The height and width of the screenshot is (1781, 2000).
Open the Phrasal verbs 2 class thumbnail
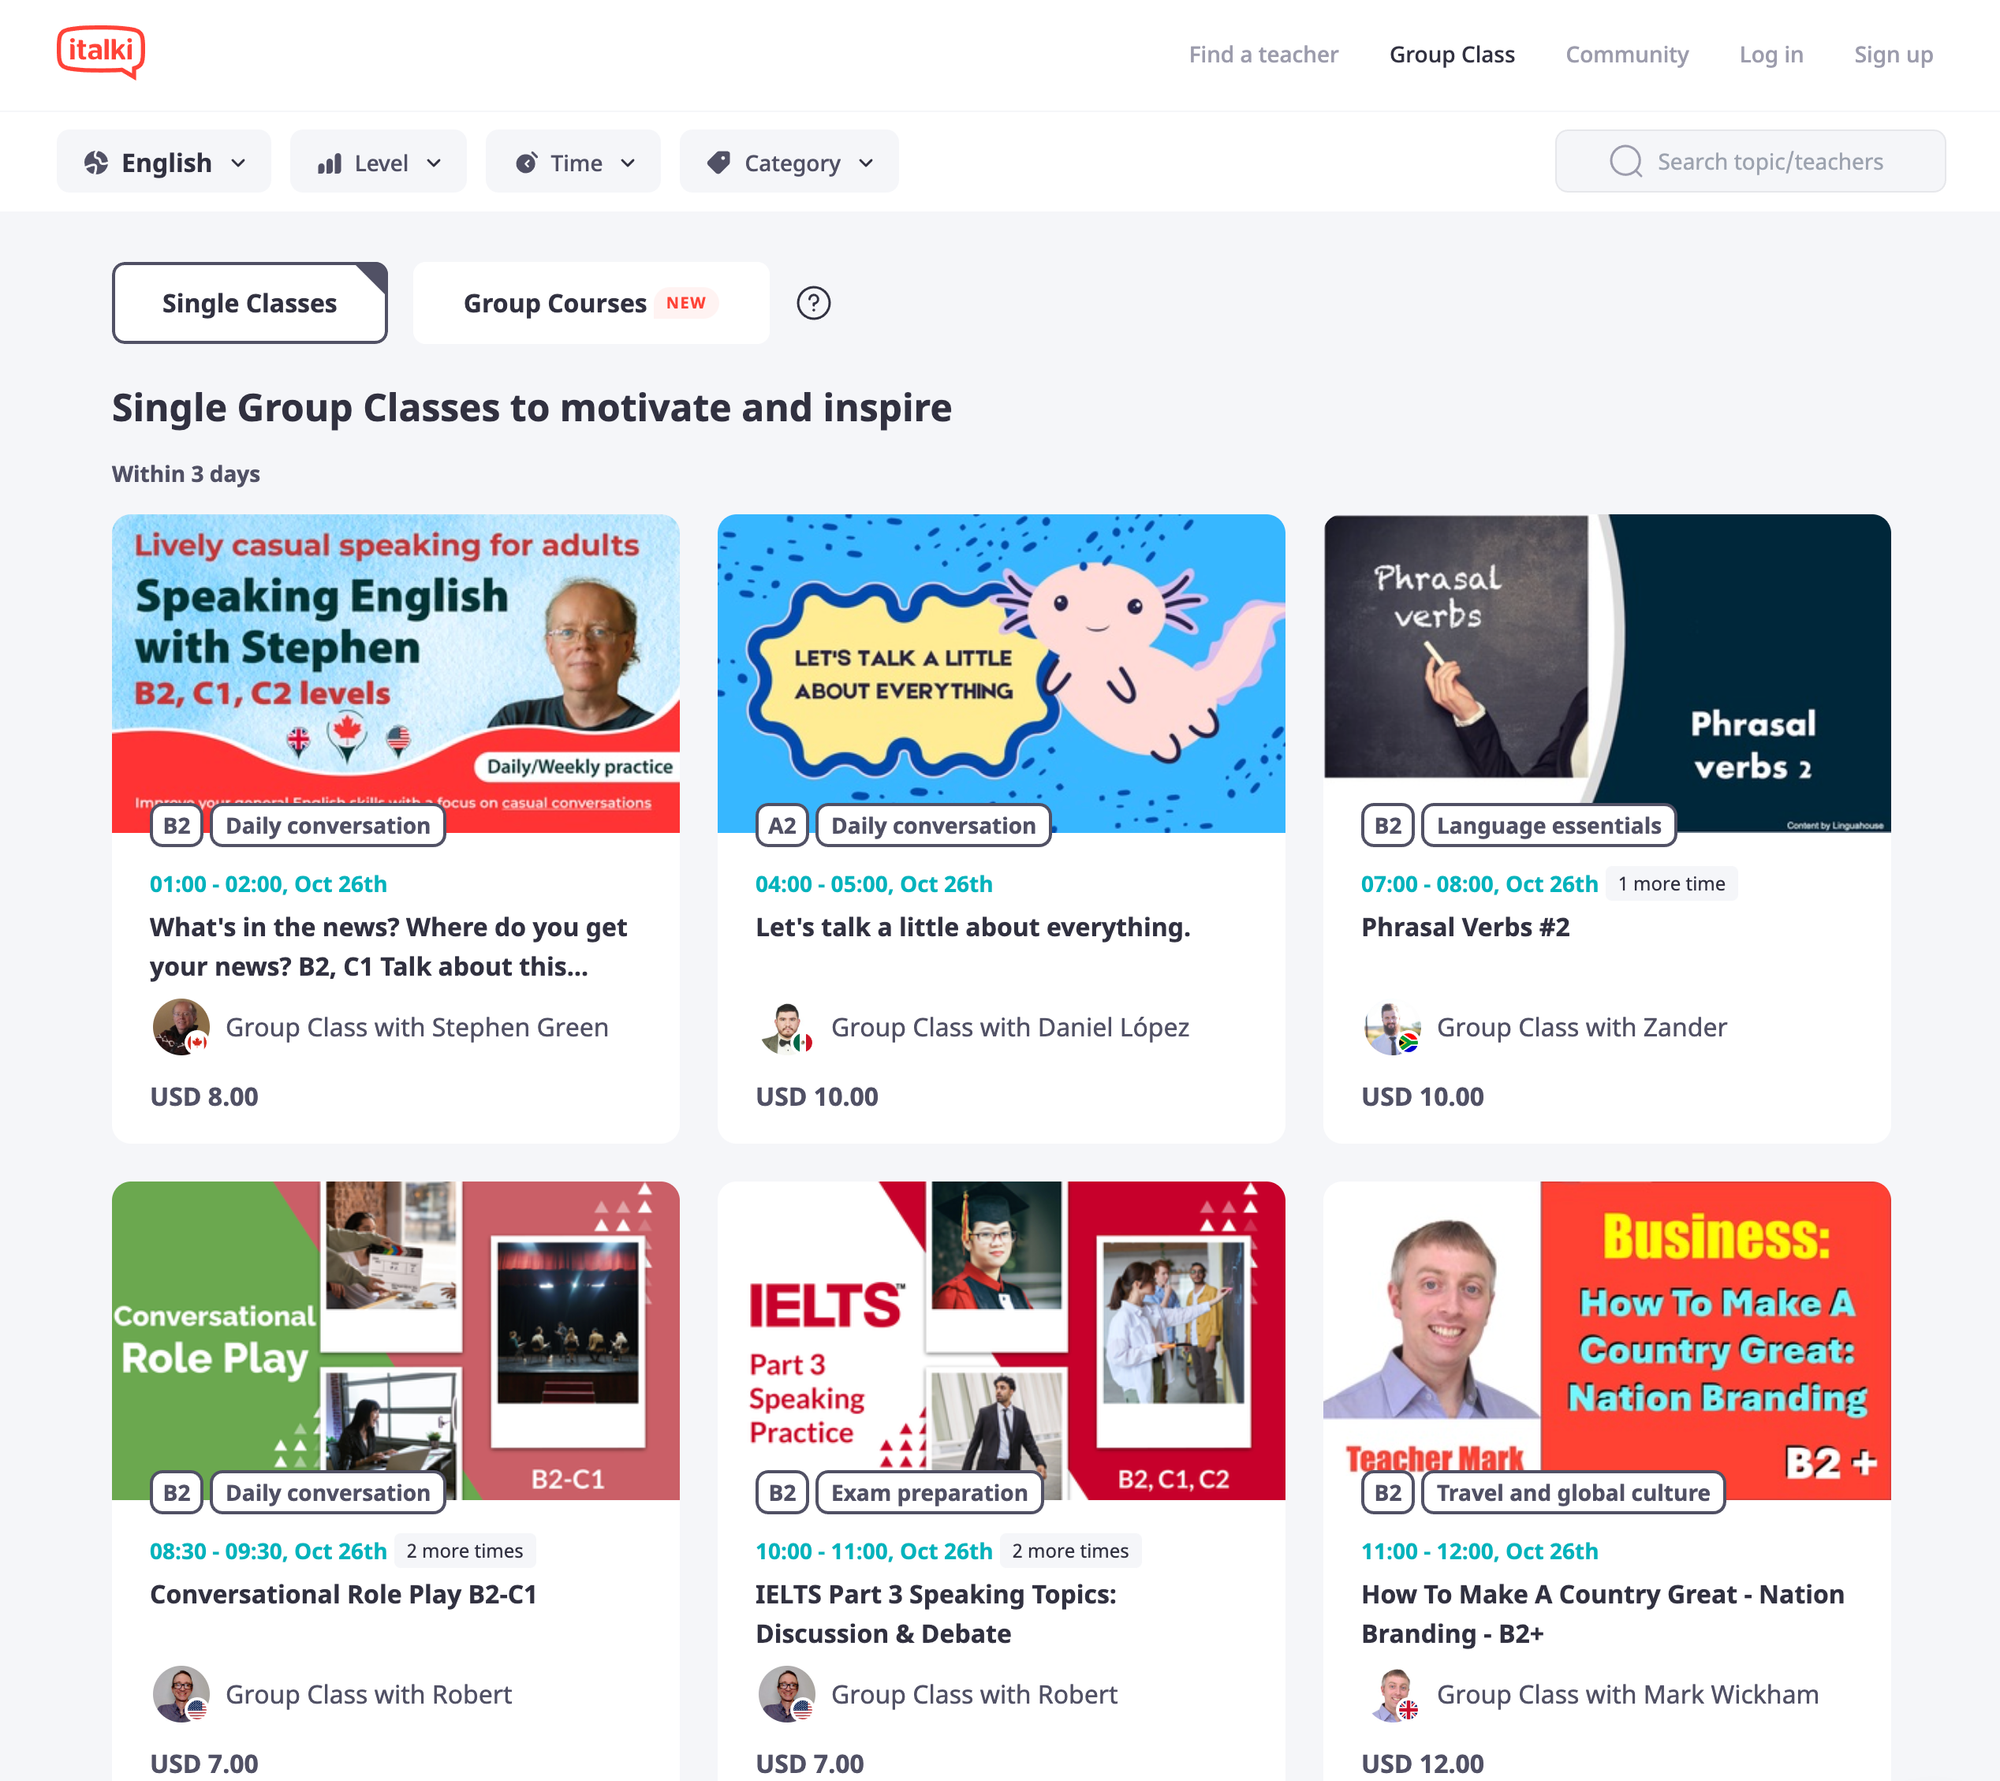[x=1607, y=673]
